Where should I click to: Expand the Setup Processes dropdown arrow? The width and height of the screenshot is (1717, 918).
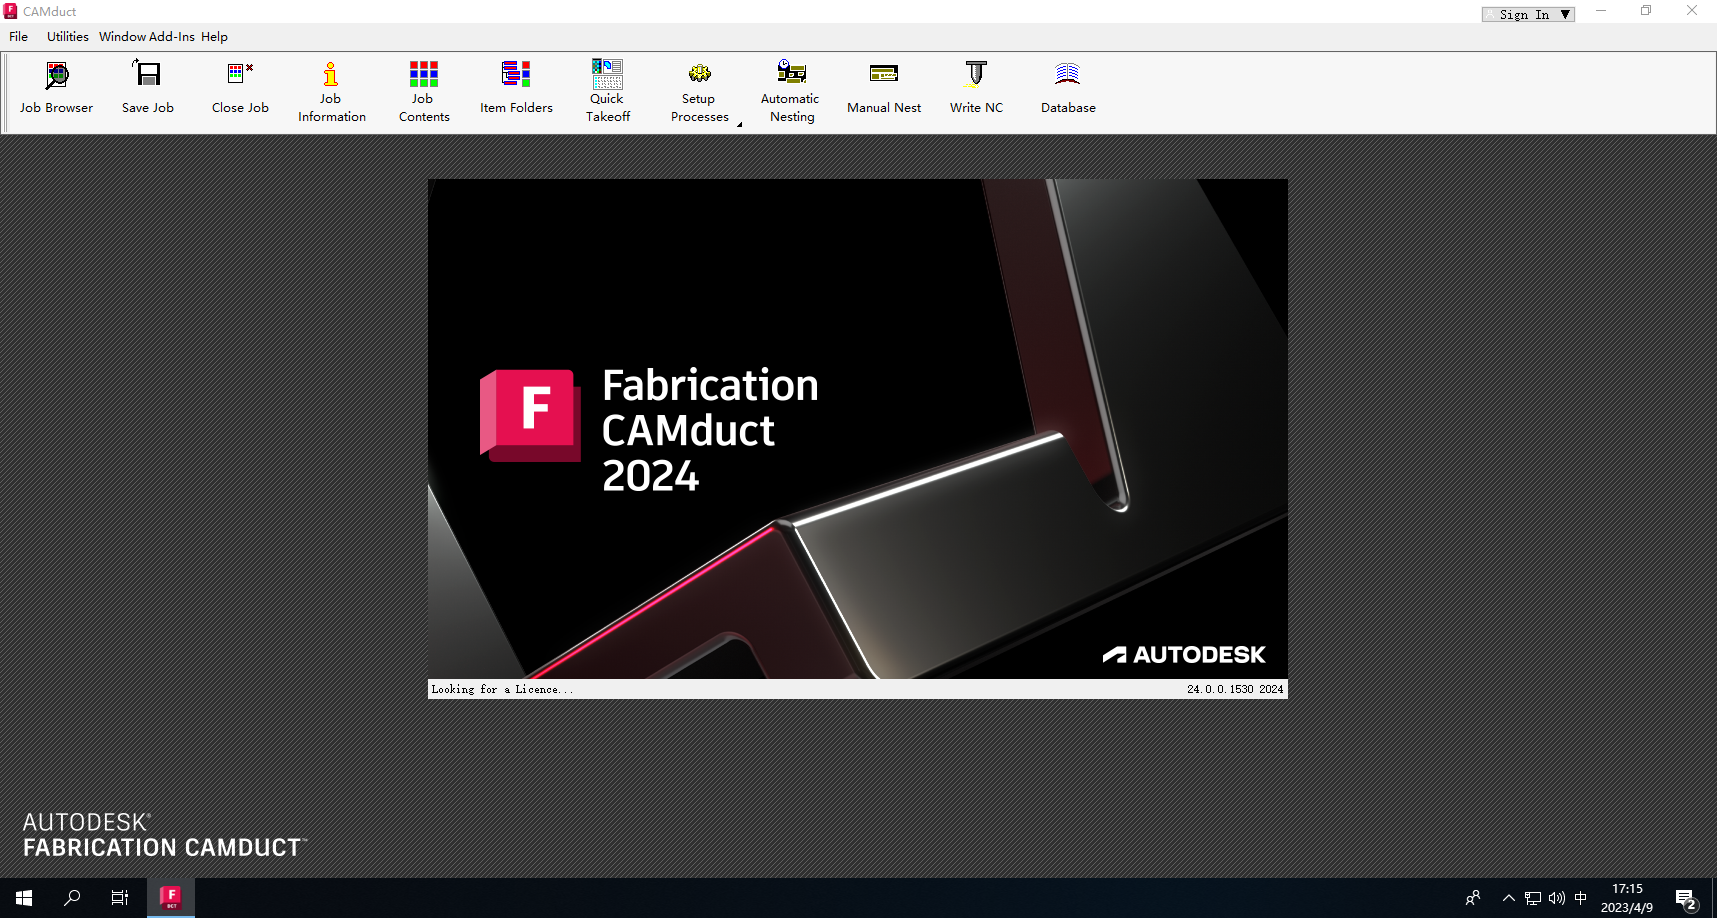pos(740,124)
